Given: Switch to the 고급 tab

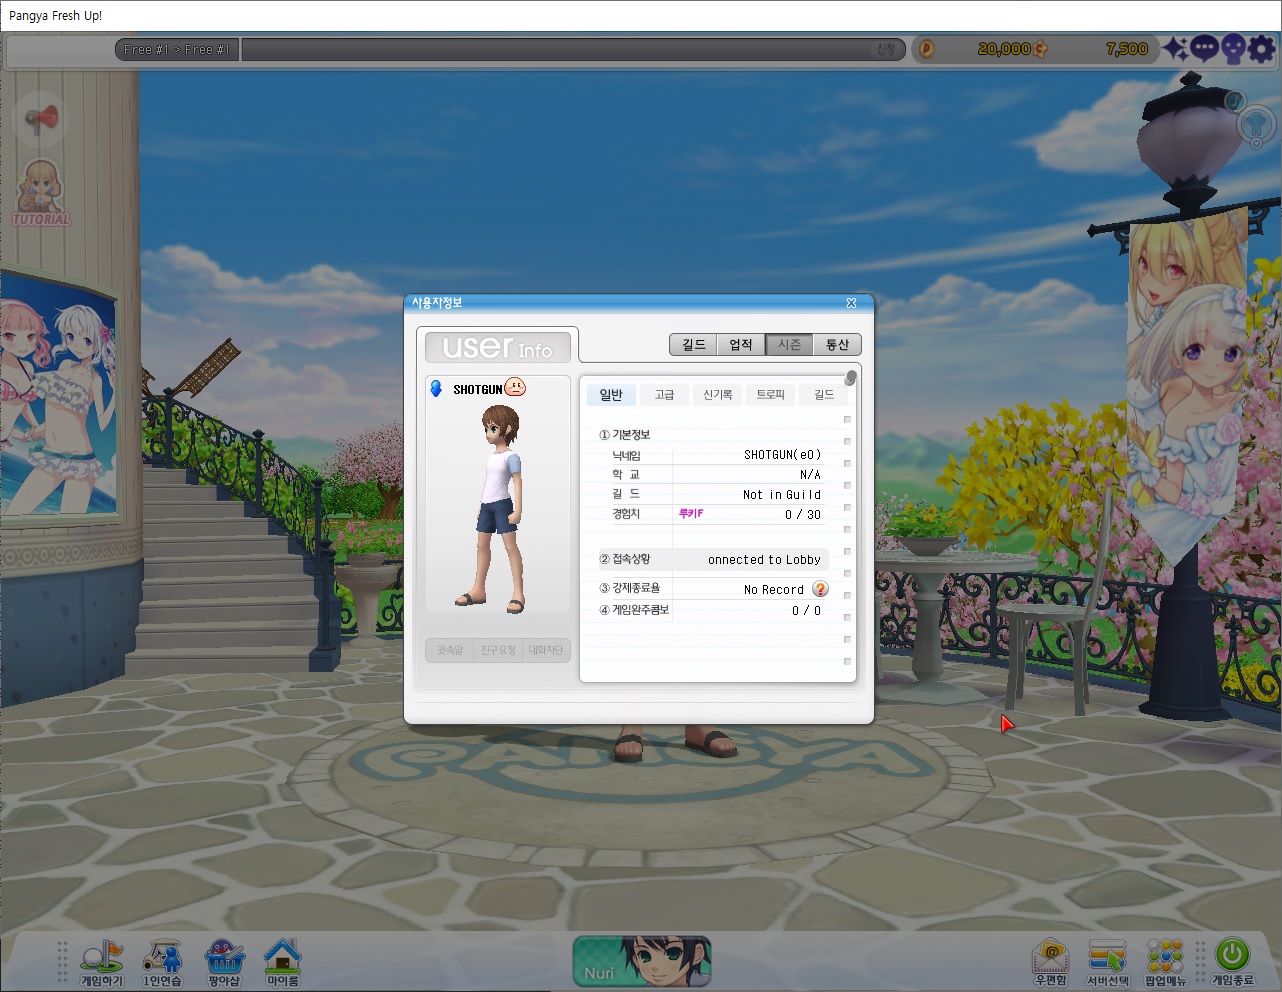Looking at the screenshot, I should click(x=664, y=395).
